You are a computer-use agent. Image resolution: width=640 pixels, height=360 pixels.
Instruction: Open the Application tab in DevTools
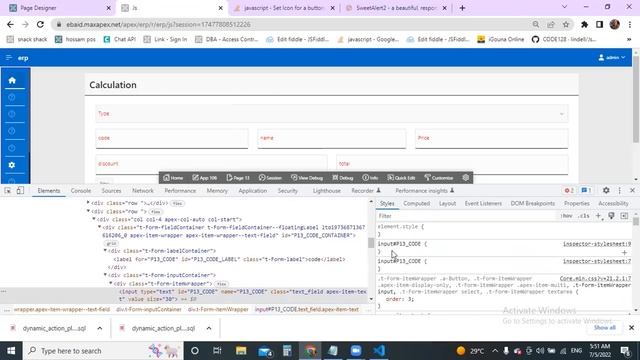(x=253, y=191)
